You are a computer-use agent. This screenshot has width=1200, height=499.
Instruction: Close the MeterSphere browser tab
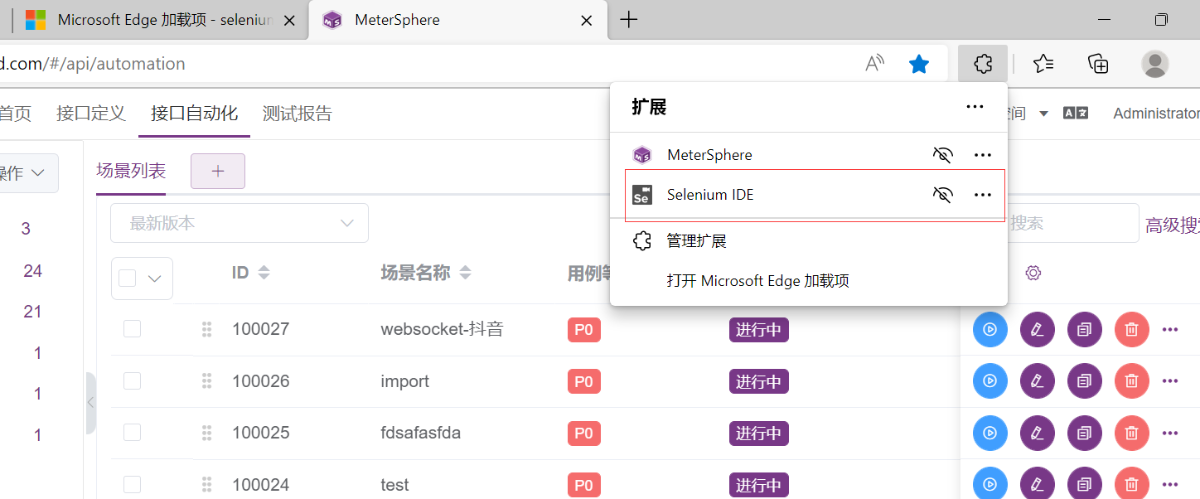[585, 20]
